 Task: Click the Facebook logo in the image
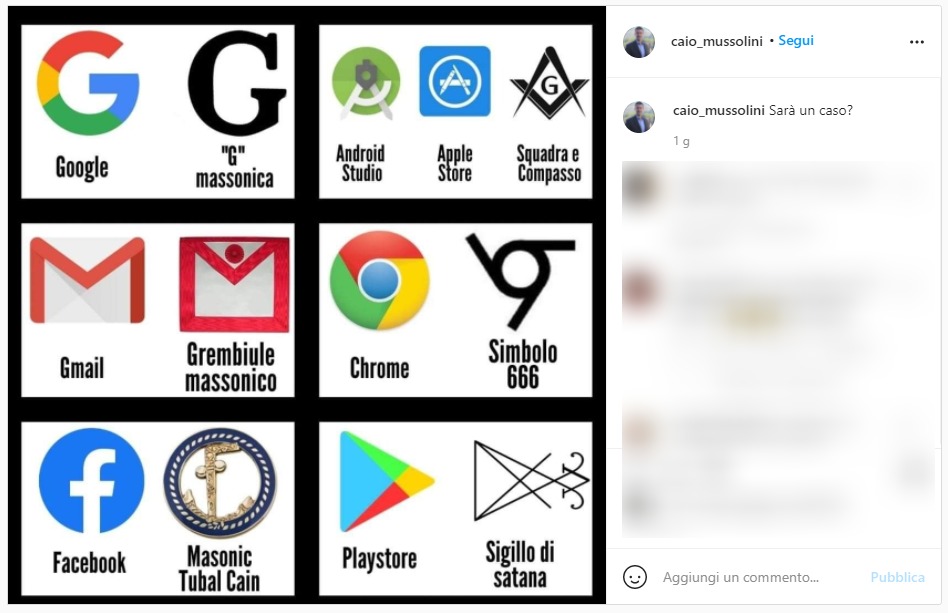92,481
